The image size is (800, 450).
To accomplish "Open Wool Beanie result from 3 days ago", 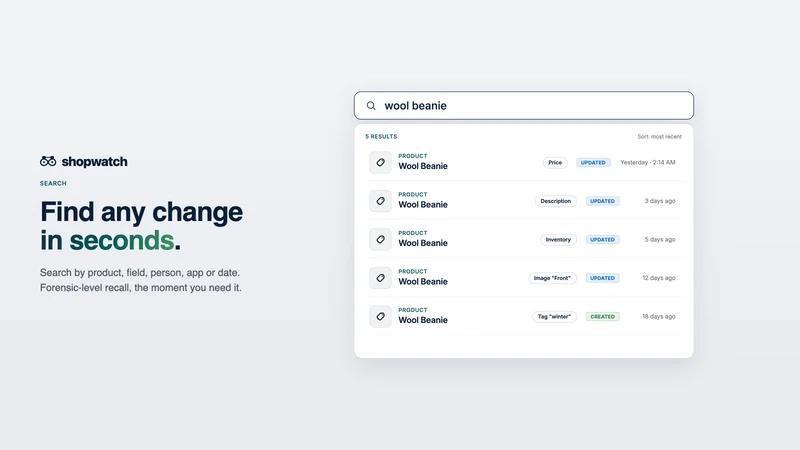I will point(523,201).
